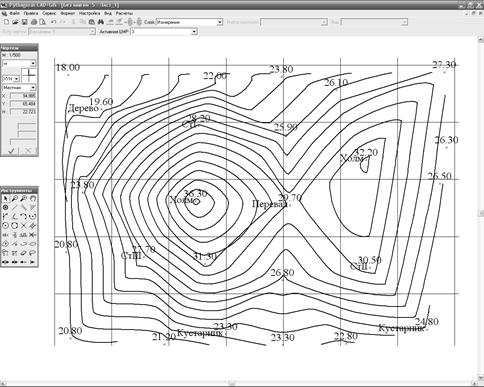The image size is (484, 387).
Task: Open Print preview icon in the toolbar
Action: pos(42,22)
